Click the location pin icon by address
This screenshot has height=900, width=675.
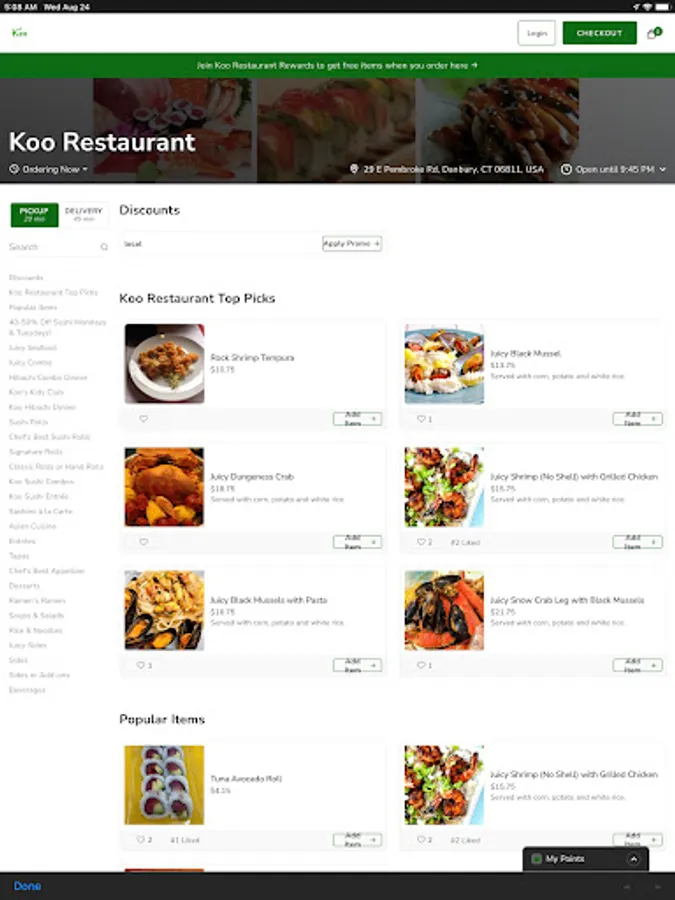click(x=354, y=169)
